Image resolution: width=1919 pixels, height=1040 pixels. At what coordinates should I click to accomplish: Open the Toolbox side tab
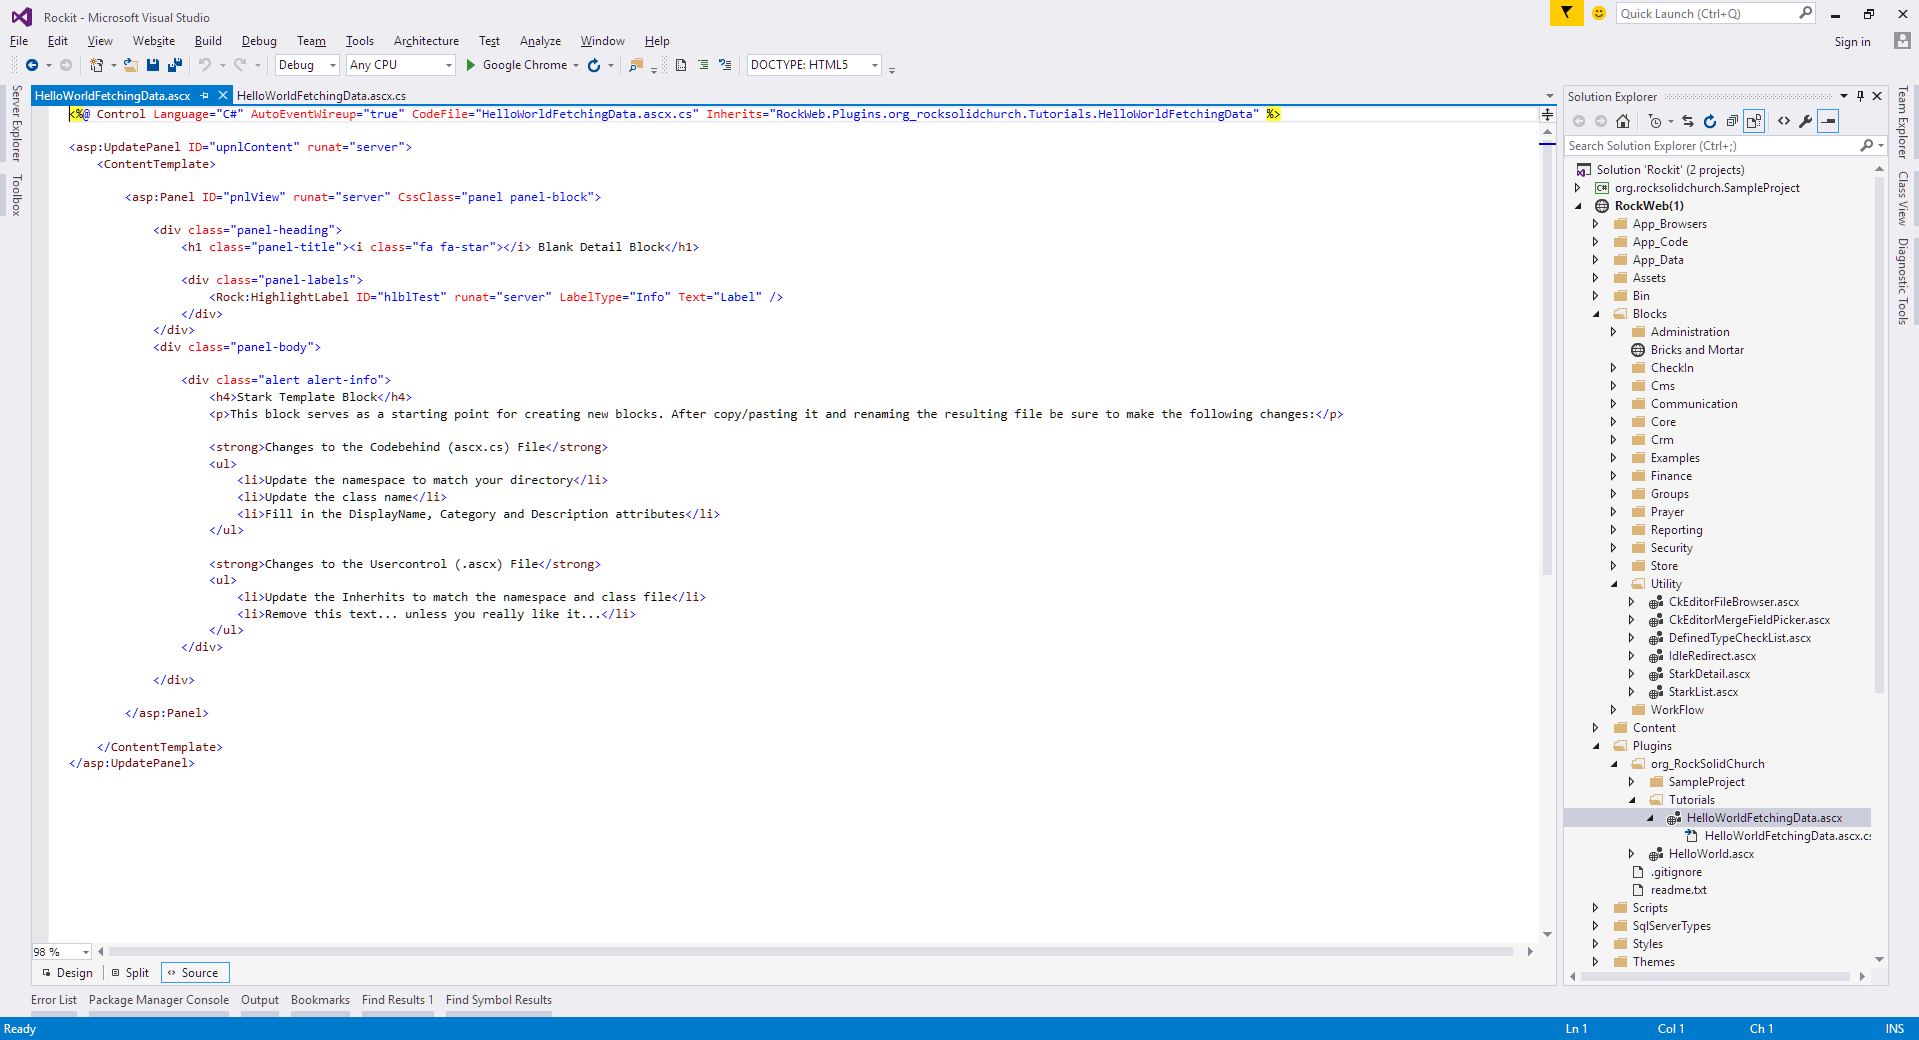[16, 195]
